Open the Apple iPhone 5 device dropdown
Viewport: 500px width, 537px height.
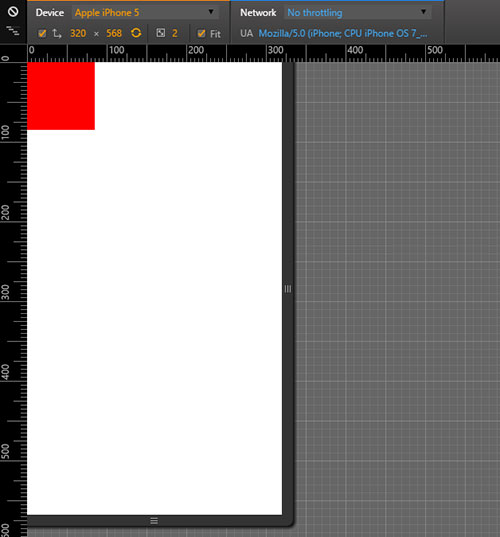(x=145, y=13)
